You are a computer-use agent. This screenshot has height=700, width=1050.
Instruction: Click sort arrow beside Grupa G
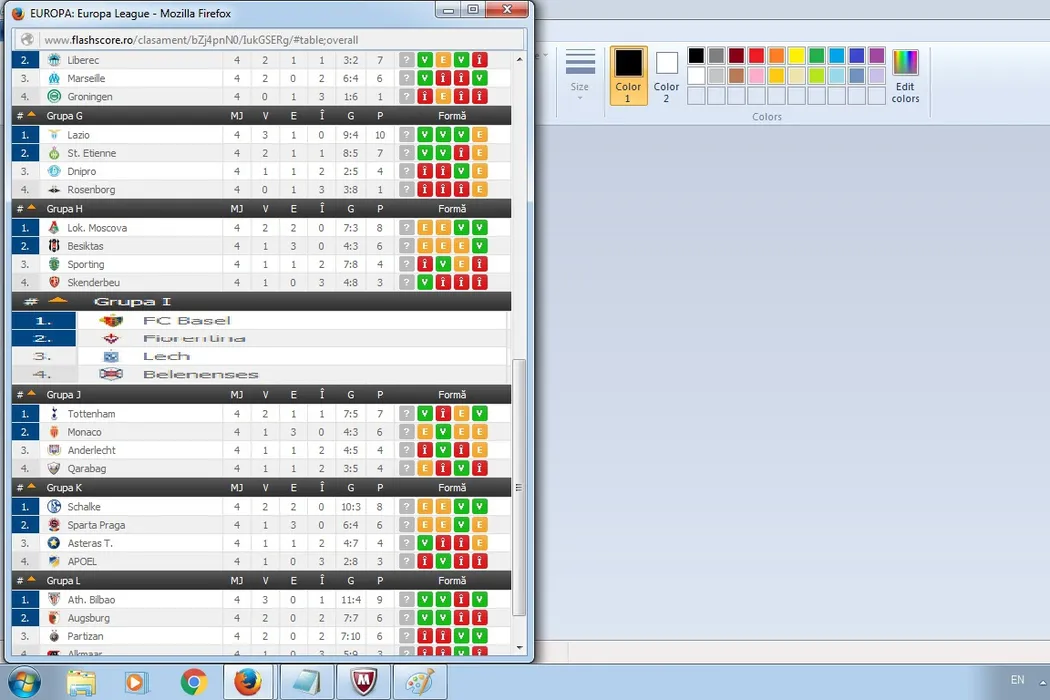(31, 115)
